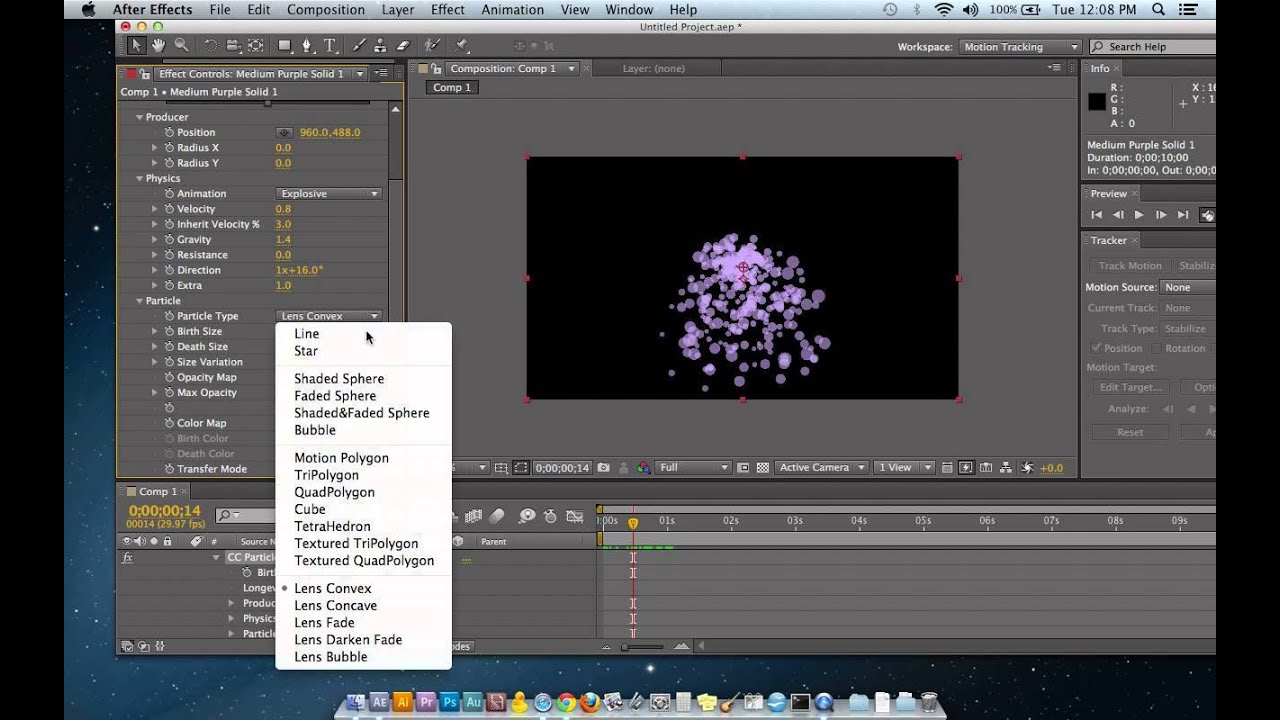Open the Workspace dropdown
1280x720 pixels.
click(1021, 47)
